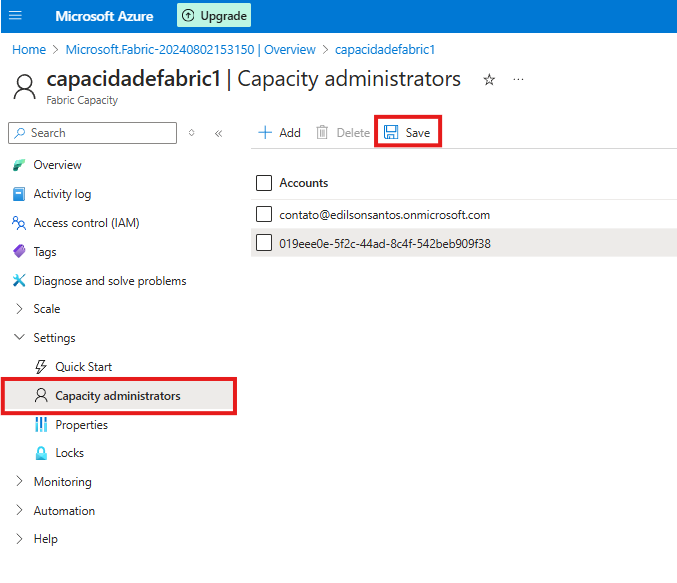Open the hamburger portal menu
Screen dimensions: 677x583
[15, 16]
